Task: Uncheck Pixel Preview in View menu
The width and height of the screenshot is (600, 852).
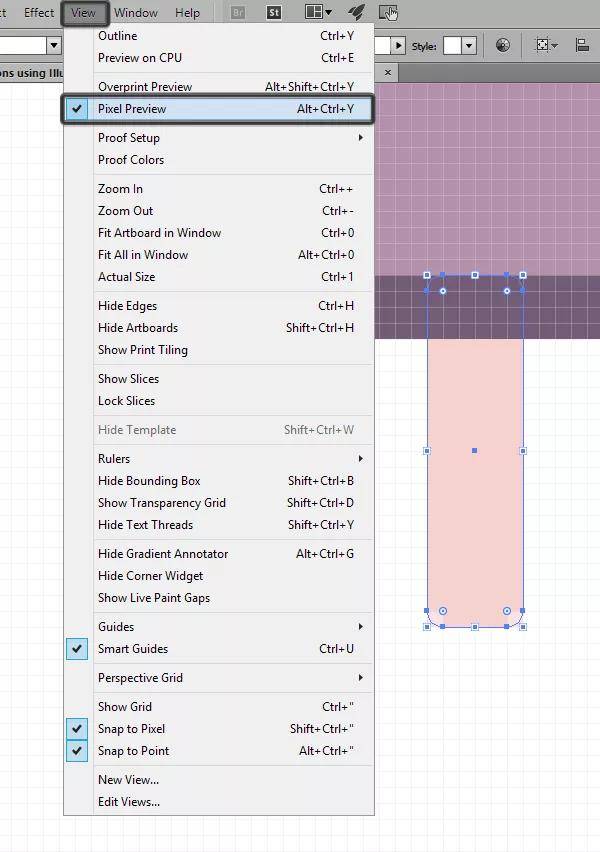Action: tap(217, 109)
